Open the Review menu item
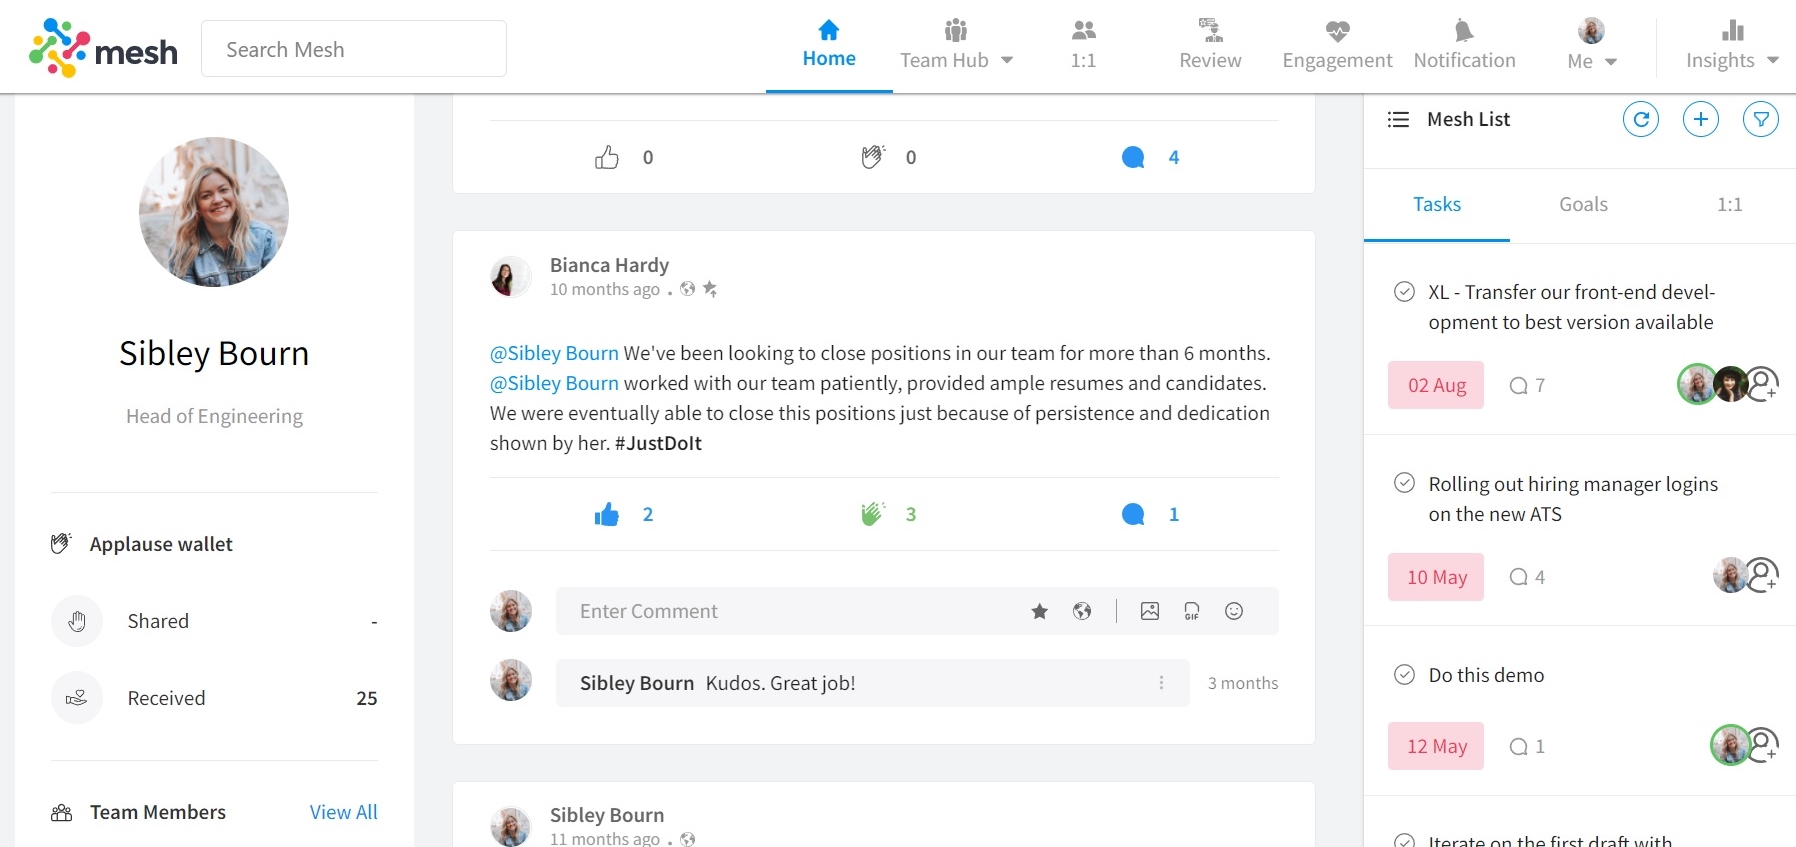The height and width of the screenshot is (847, 1796). (x=1210, y=46)
